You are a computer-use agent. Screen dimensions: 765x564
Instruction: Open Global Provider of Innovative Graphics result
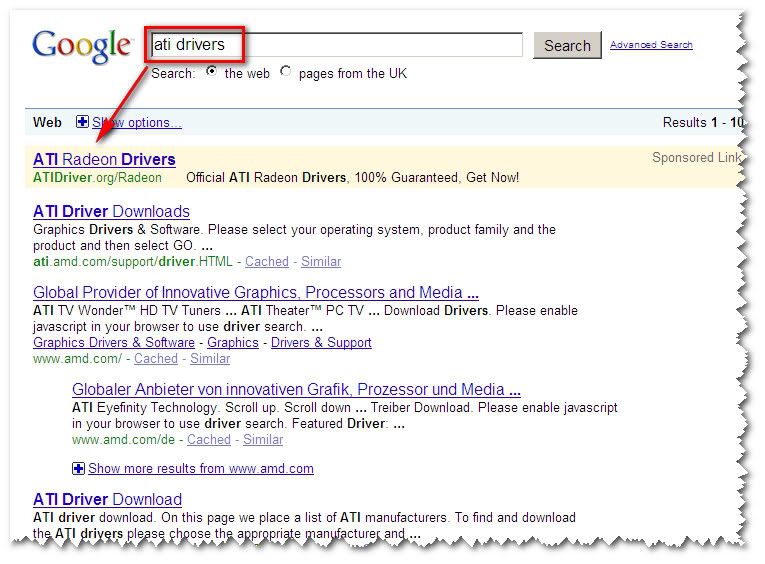255,293
